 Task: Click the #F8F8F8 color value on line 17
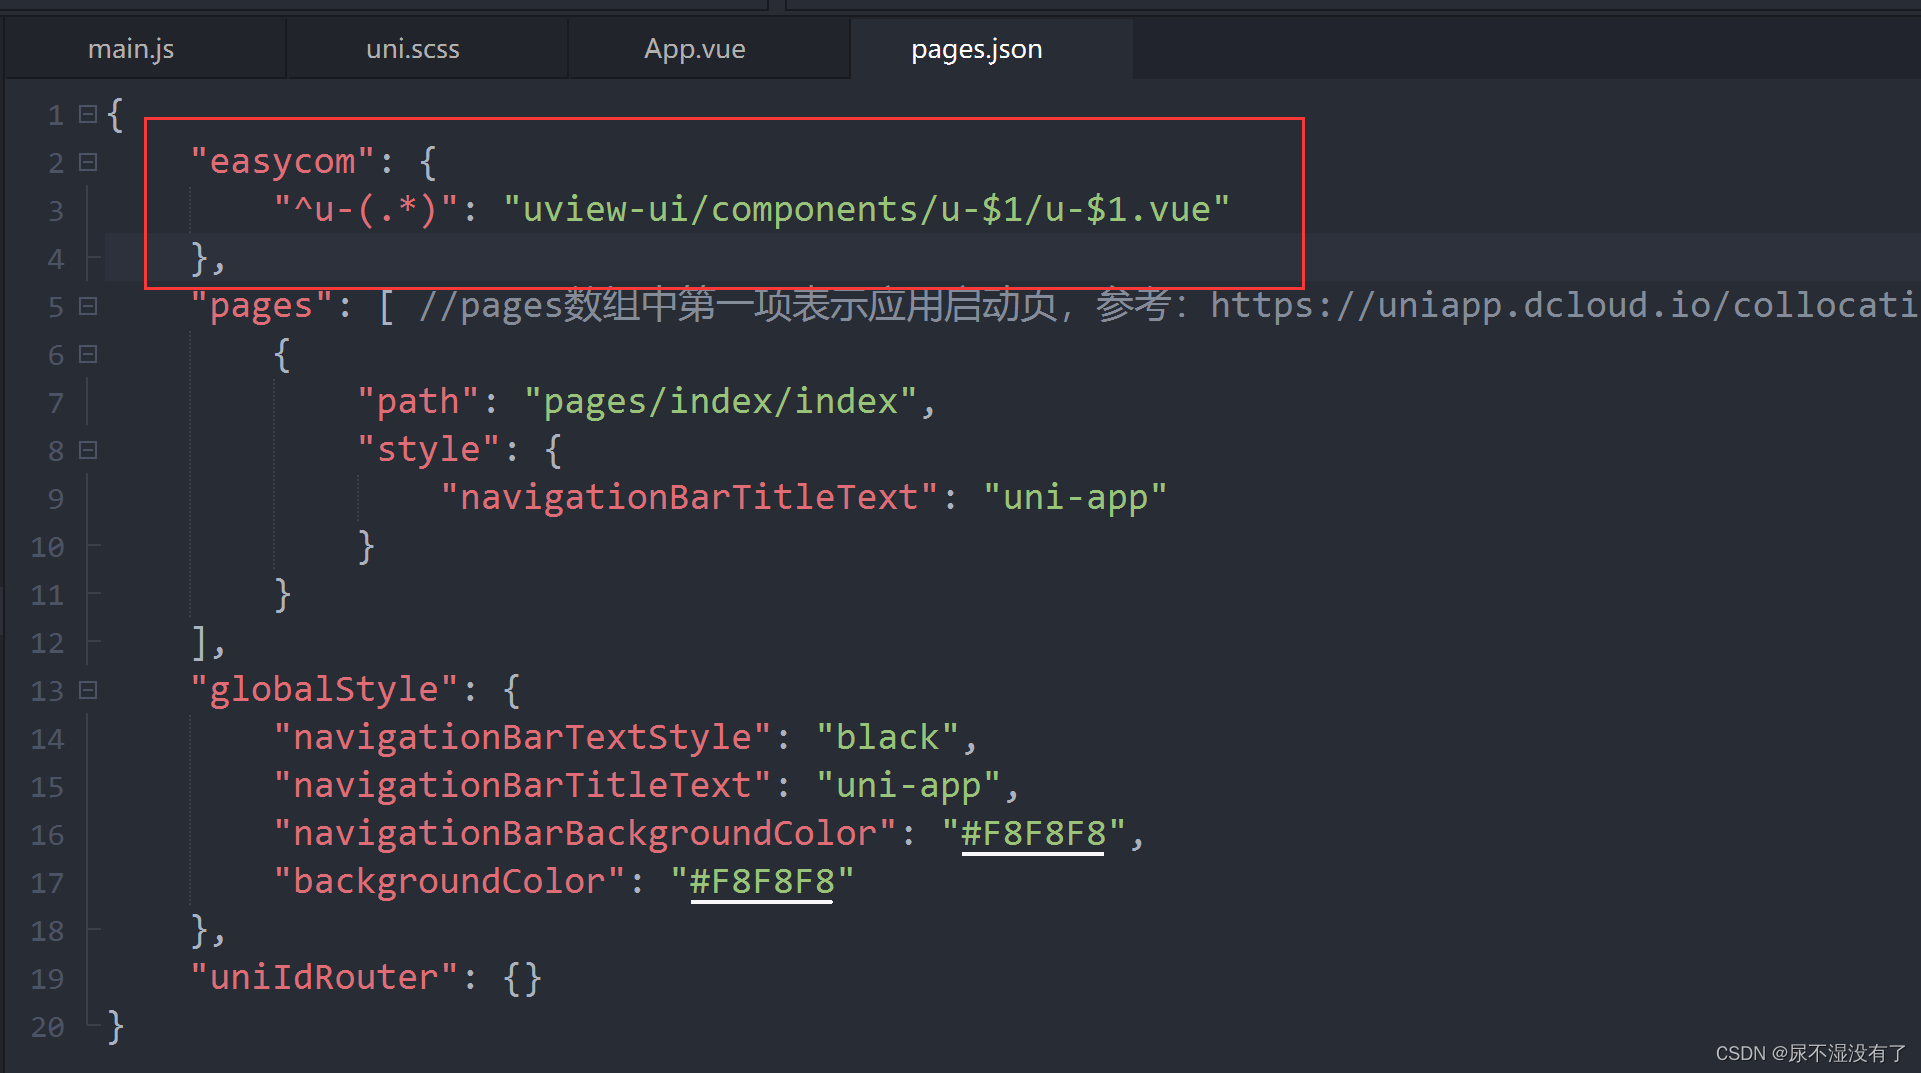[x=762, y=882]
